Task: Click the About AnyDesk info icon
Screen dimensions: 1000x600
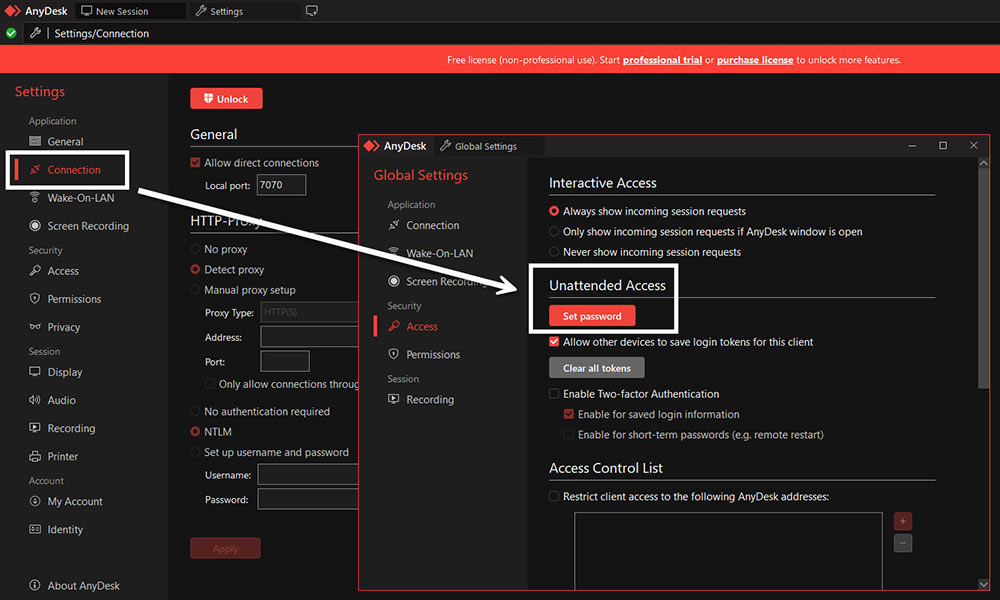Action: (x=35, y=585)
